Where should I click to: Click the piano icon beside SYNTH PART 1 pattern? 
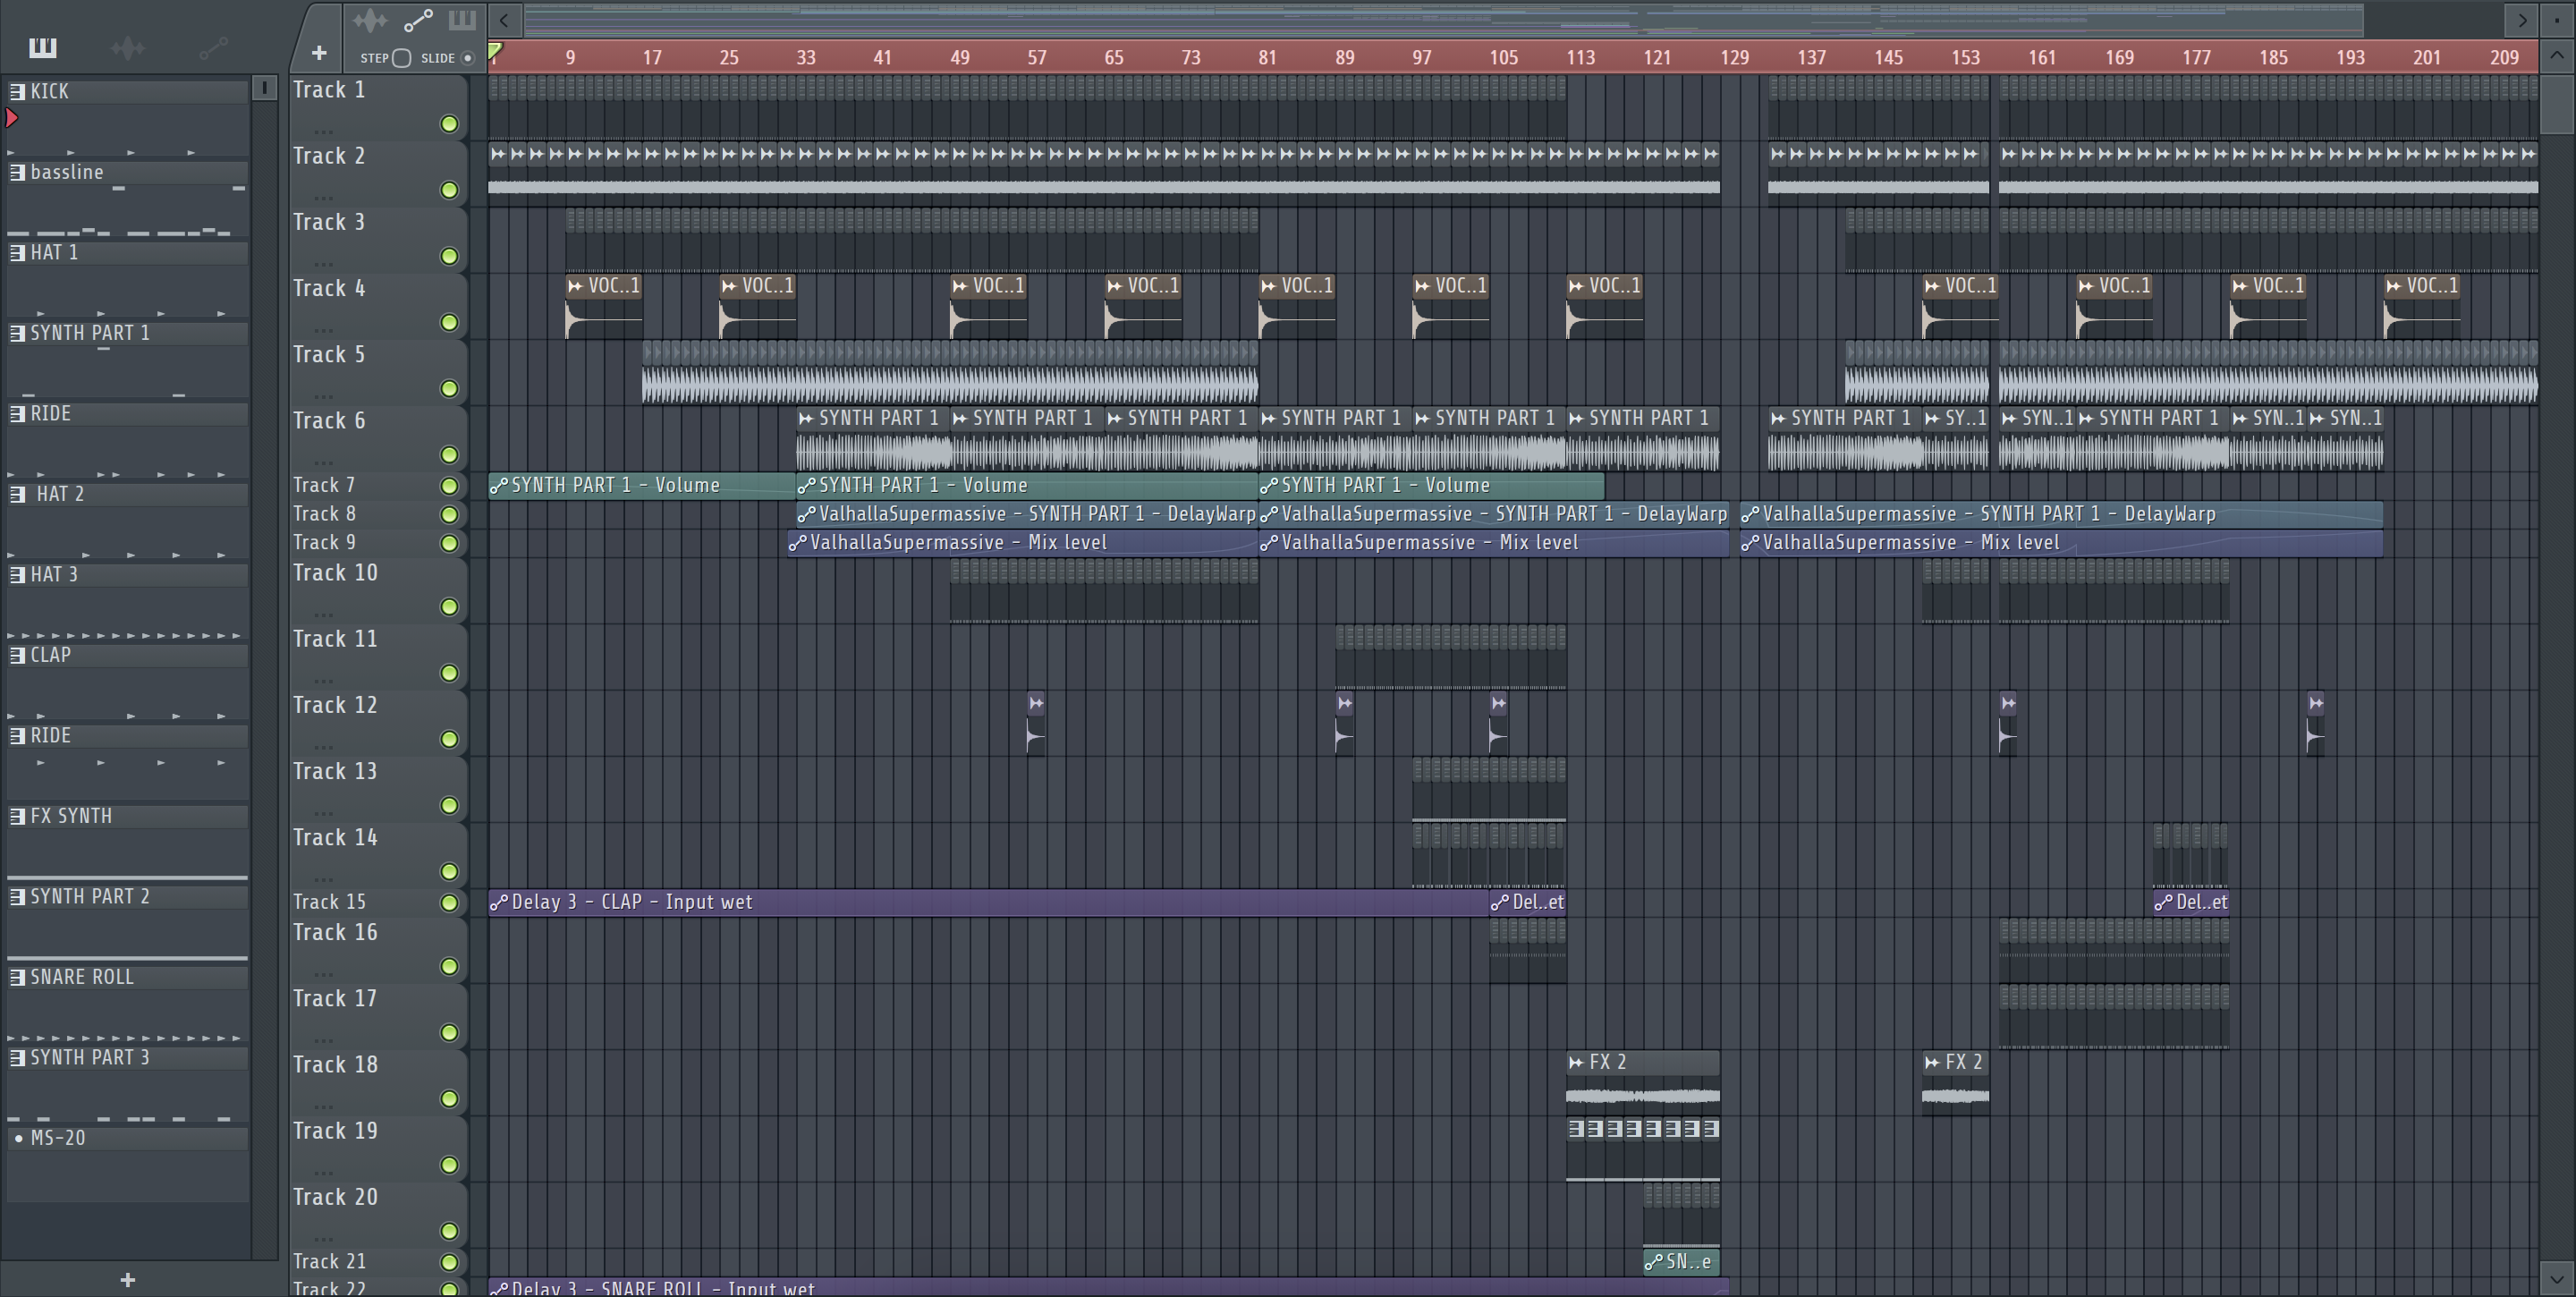(17, 333)
